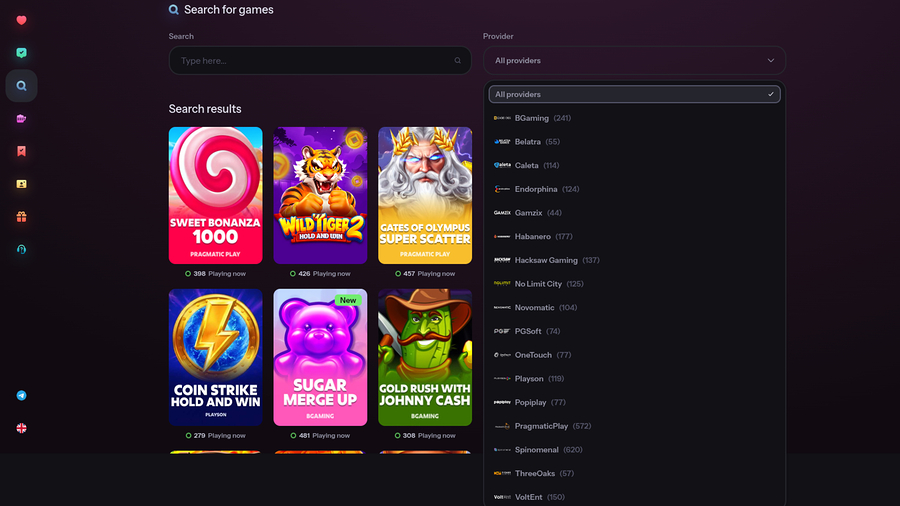Click the PGSoft logo icon
This screenshot has height=506, width=900.
click(x=502, y=331)
